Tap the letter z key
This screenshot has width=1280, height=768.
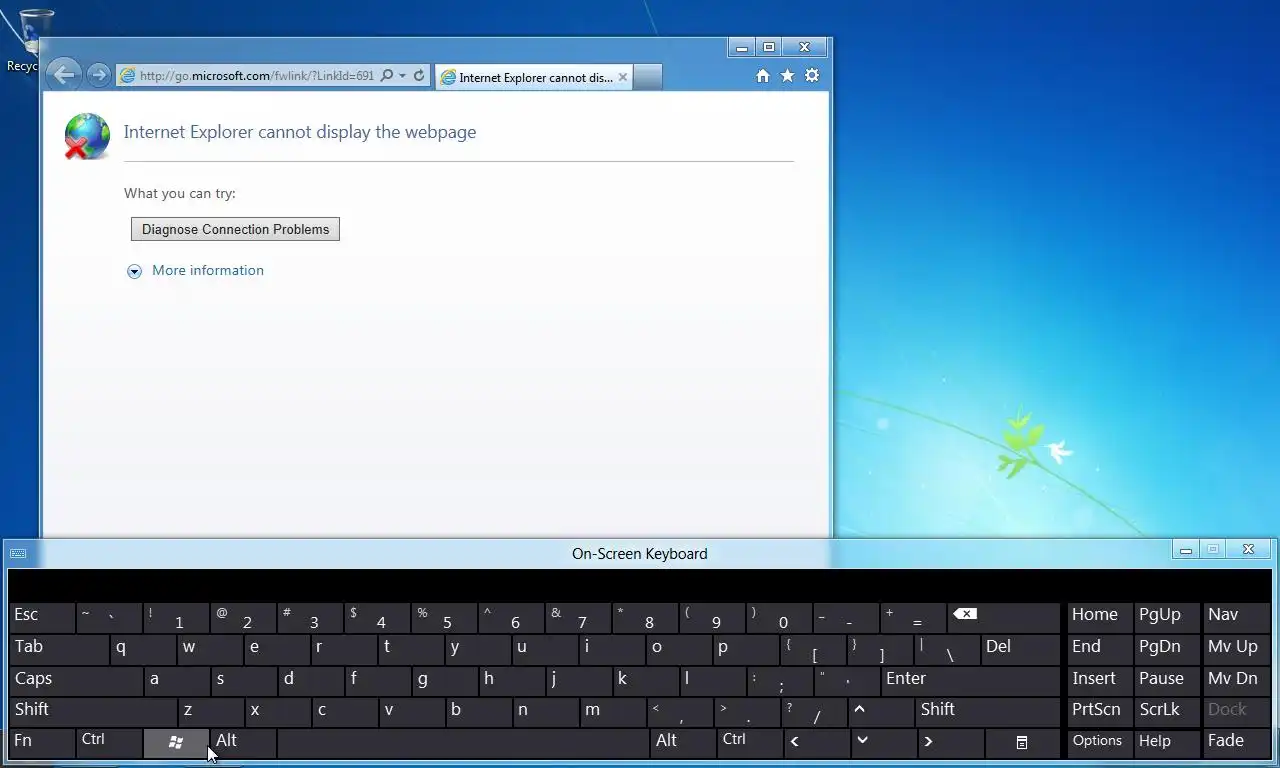pos(211,712)
